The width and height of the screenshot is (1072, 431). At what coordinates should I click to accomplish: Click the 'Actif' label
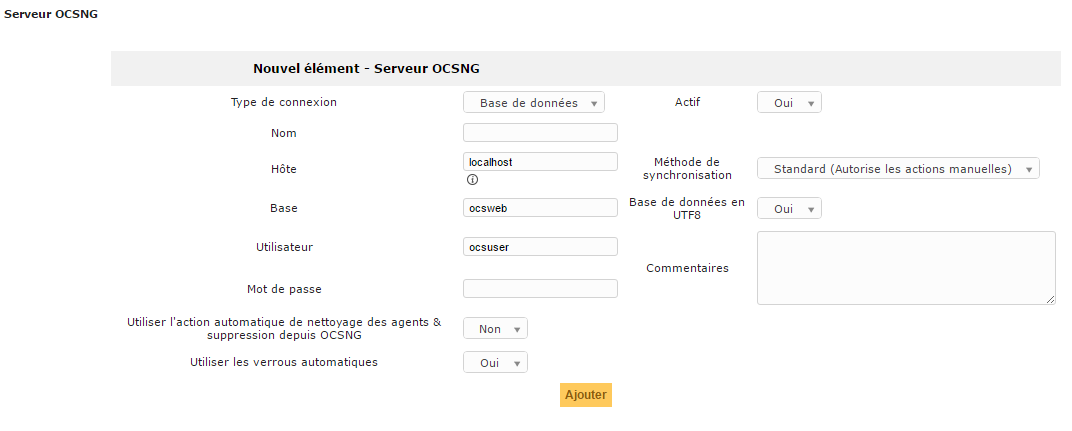687,102
